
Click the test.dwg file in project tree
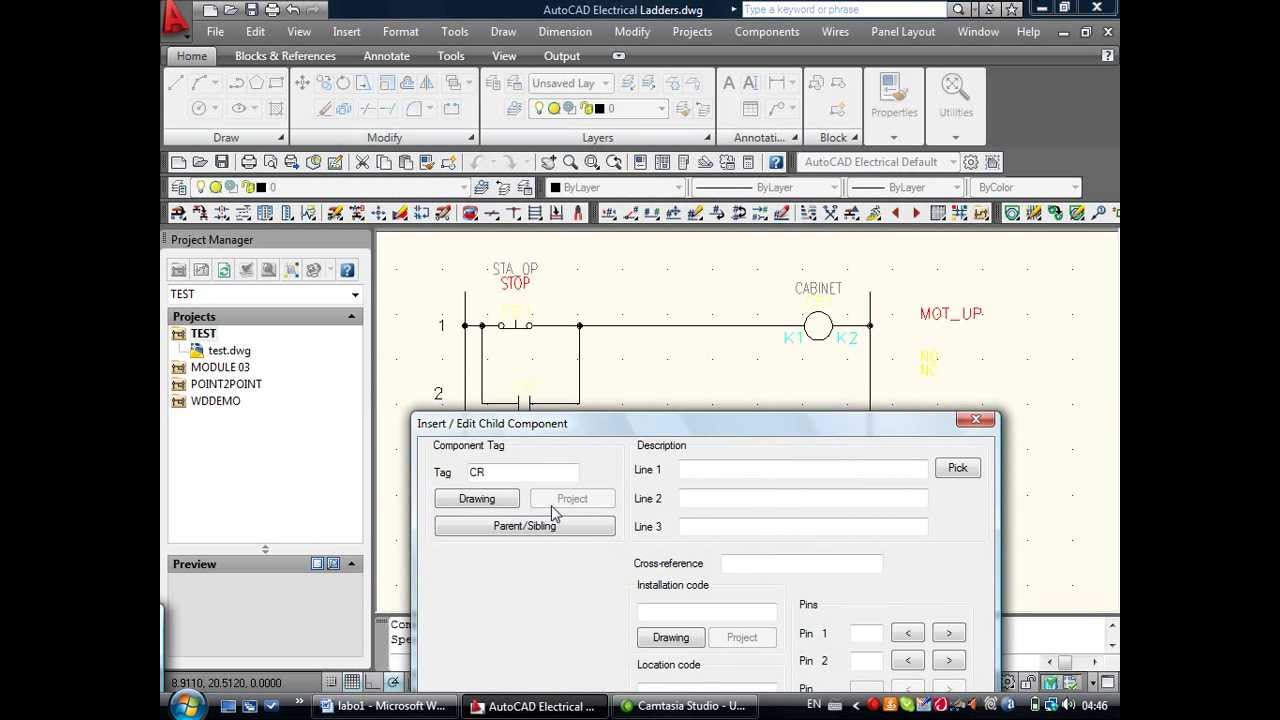click(229, 351)
